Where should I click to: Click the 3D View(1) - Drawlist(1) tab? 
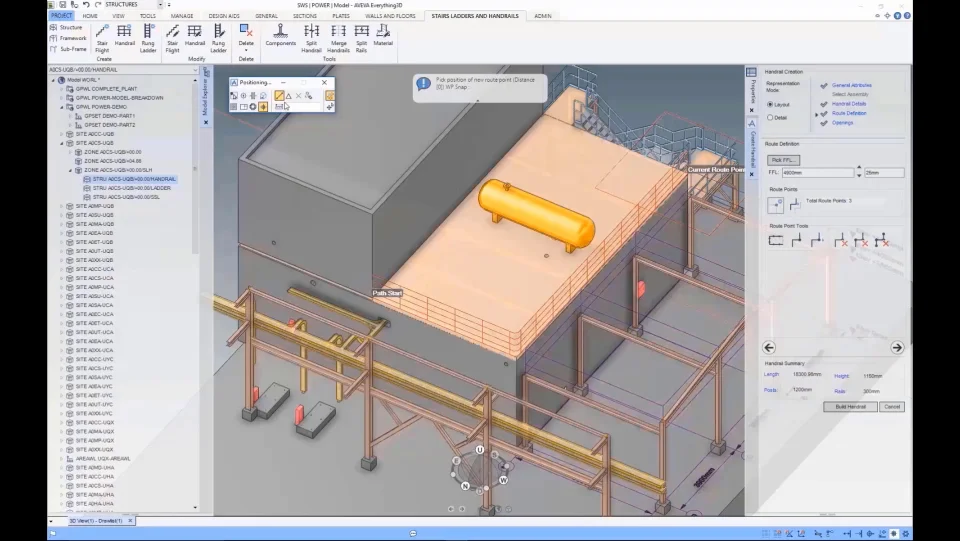96,521
